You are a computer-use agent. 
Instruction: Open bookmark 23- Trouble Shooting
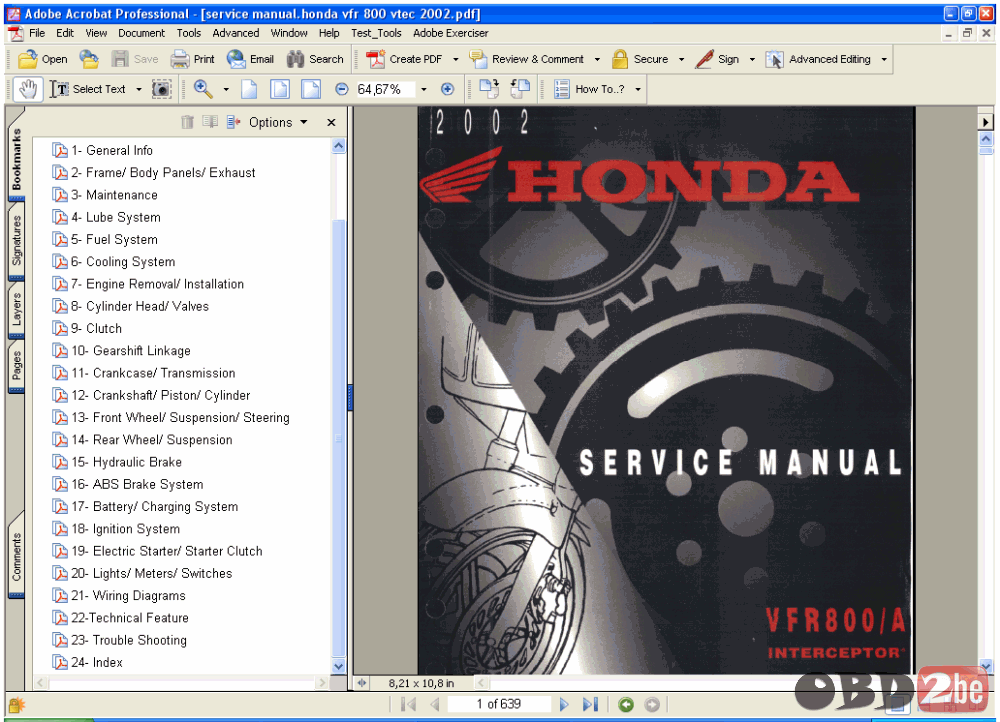(129, 640)
